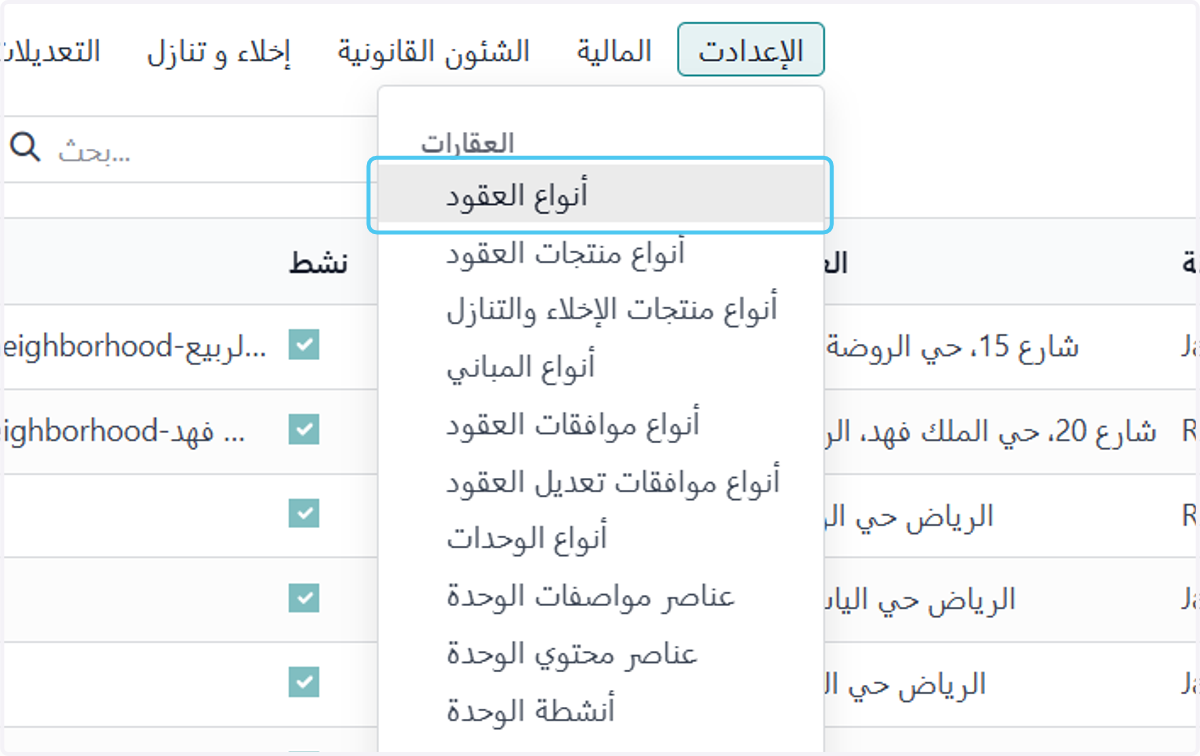Click address cell شارع 20، حي الملك فهد

click(990, 431)
